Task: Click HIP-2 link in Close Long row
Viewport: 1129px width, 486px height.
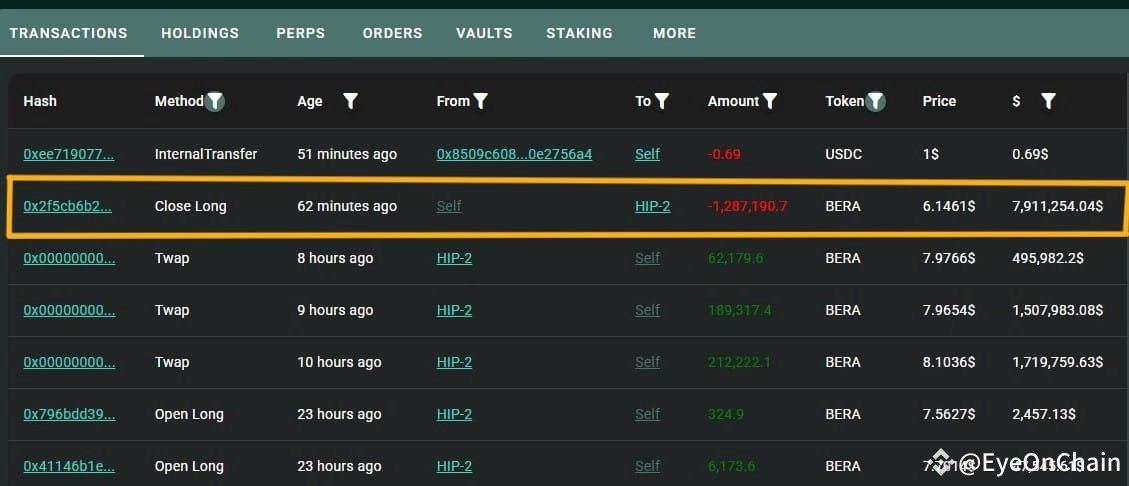Action: click(x=652, y=206)
